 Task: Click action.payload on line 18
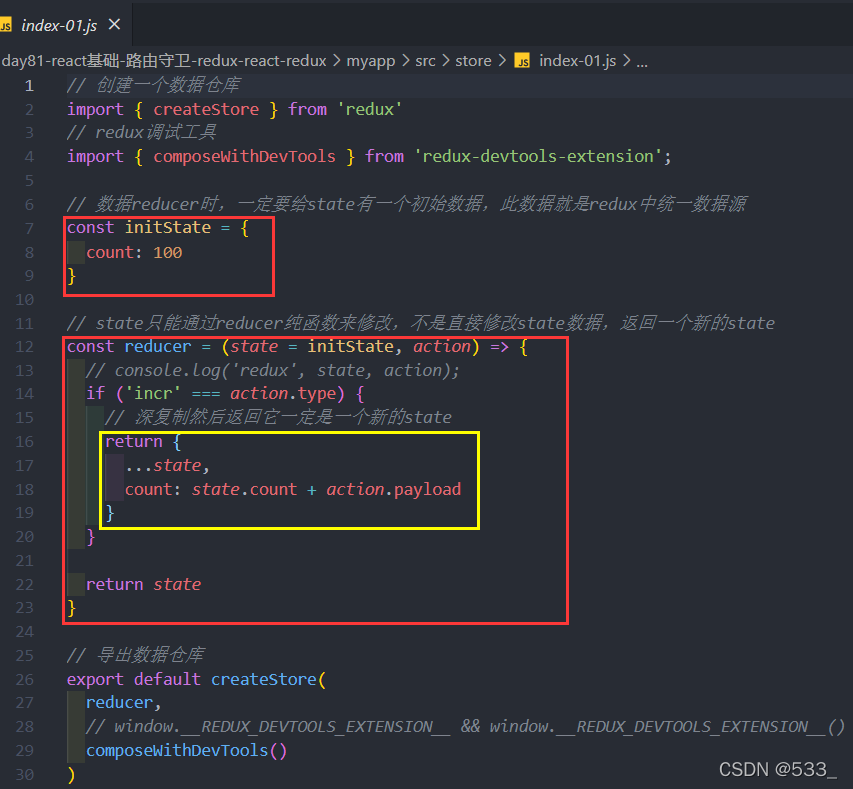(394, 489)
